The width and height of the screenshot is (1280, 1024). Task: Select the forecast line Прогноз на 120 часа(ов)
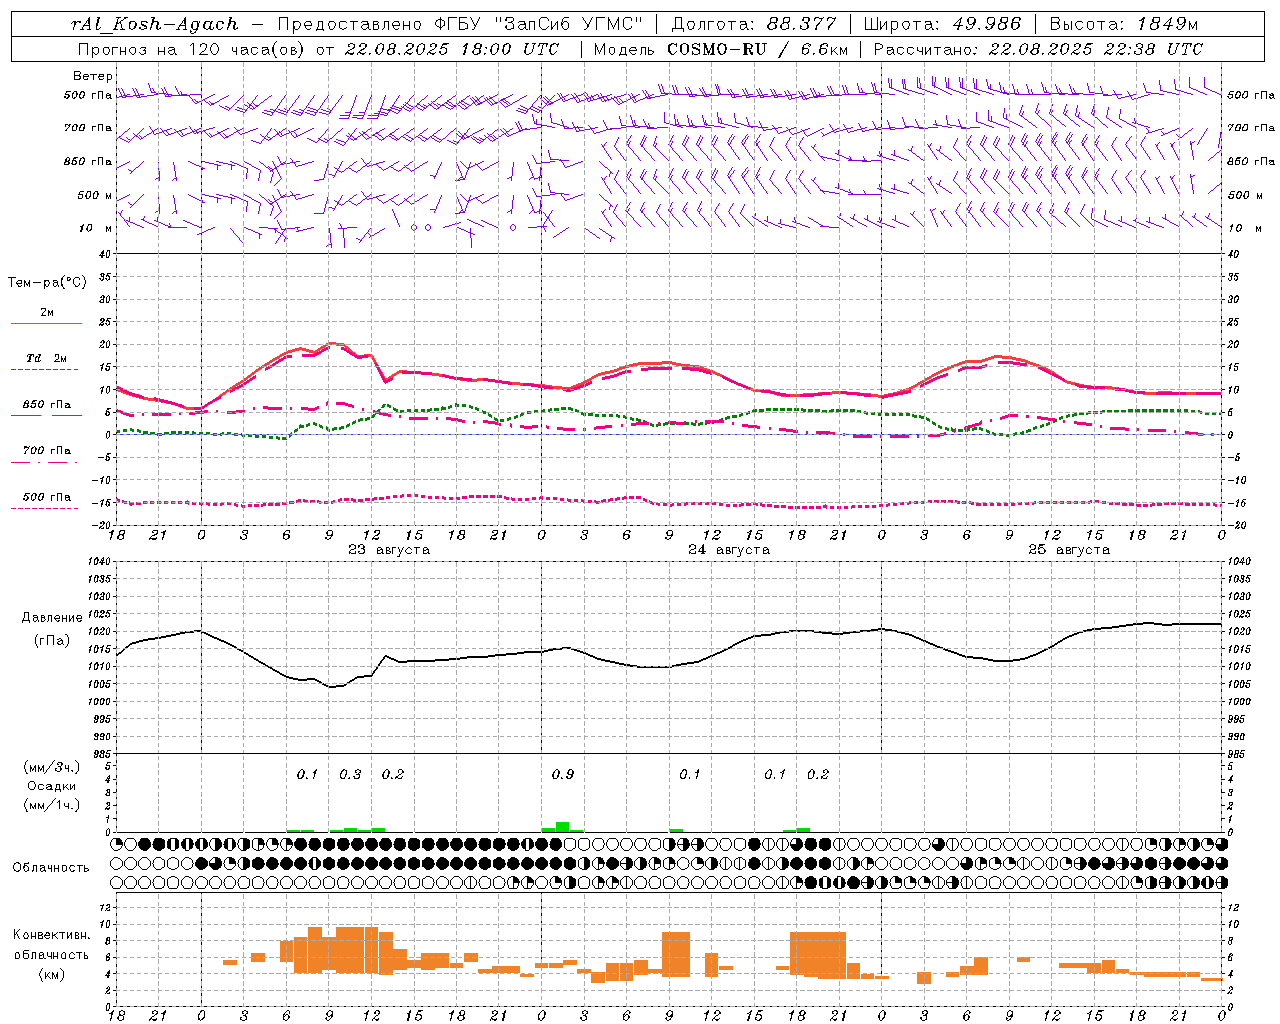(191, 49)
